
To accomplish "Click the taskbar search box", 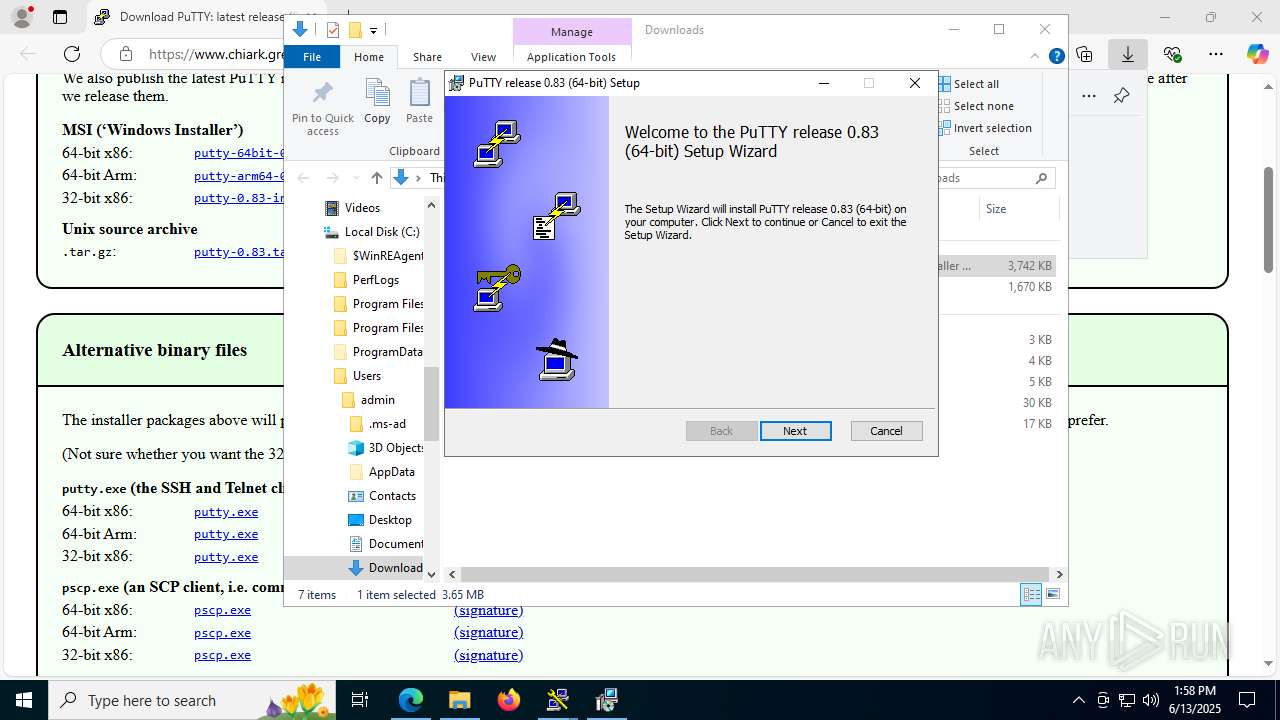I will (193, 700).
